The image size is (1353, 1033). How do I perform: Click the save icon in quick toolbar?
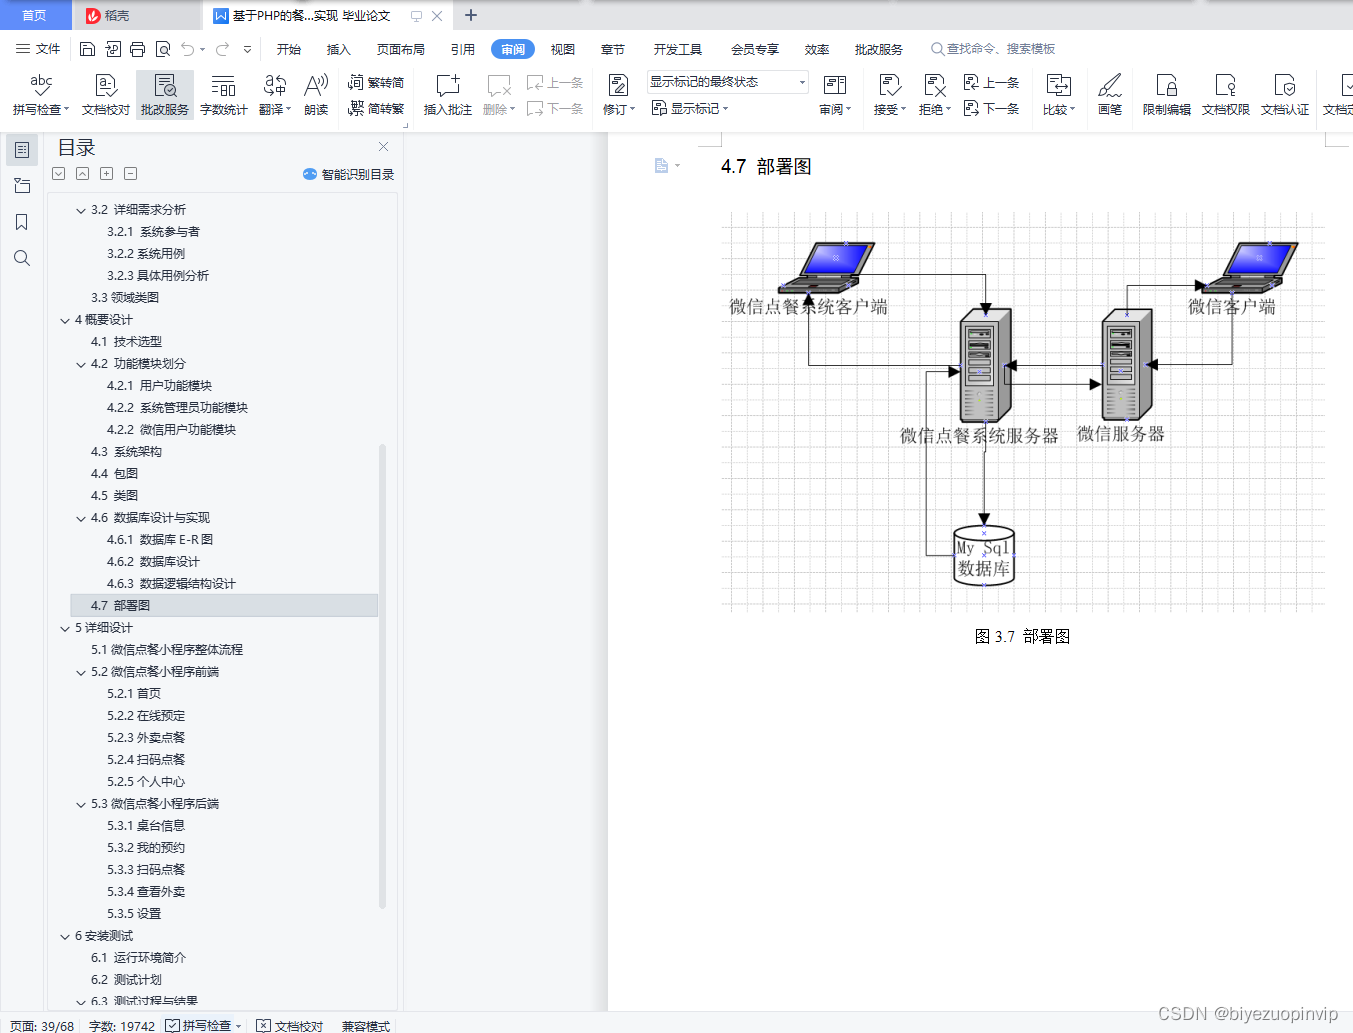click(x=88, y=49)
